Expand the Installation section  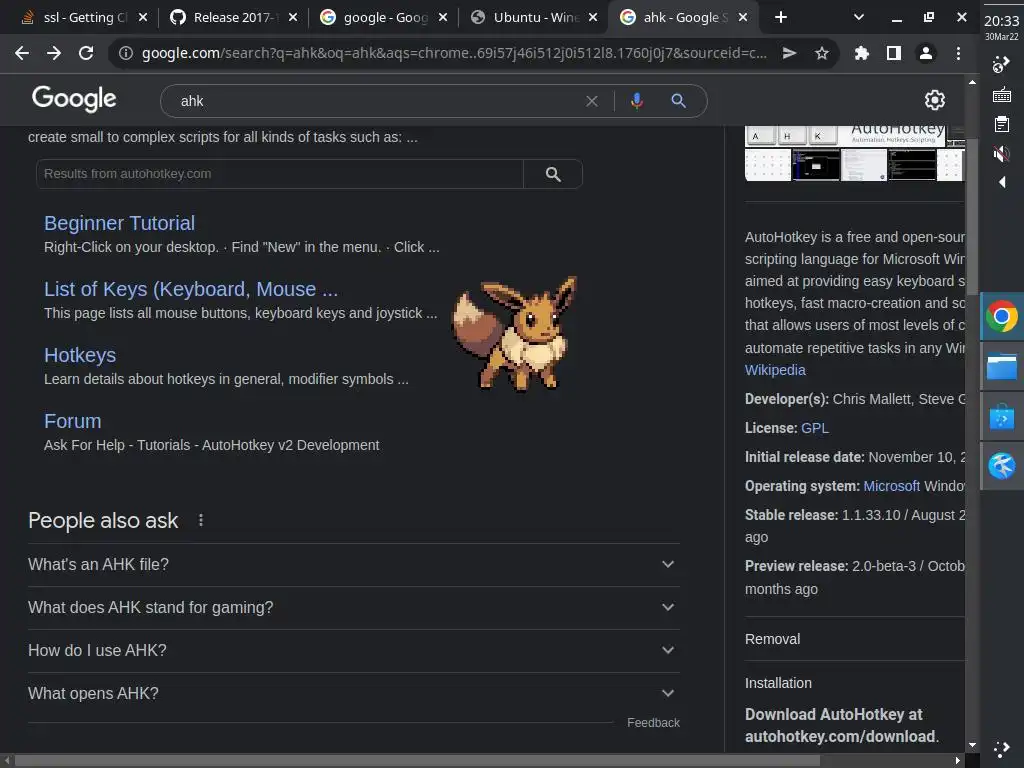click(855, 683)
